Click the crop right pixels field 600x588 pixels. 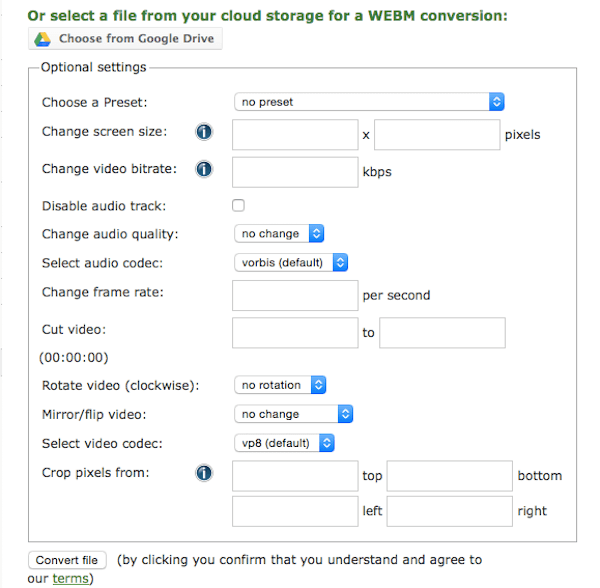pyautogui.click(x=449, y=511)
